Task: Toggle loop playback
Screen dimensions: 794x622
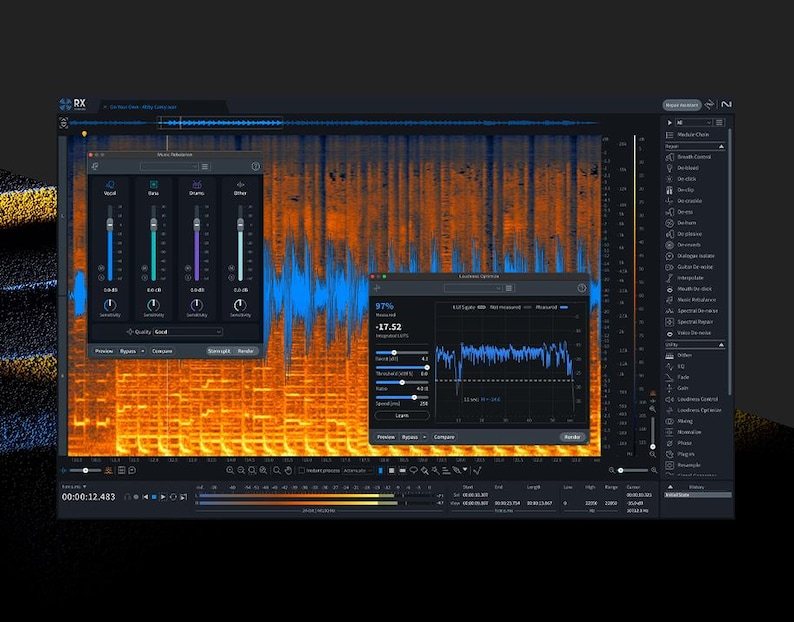Action: point(173,497)
